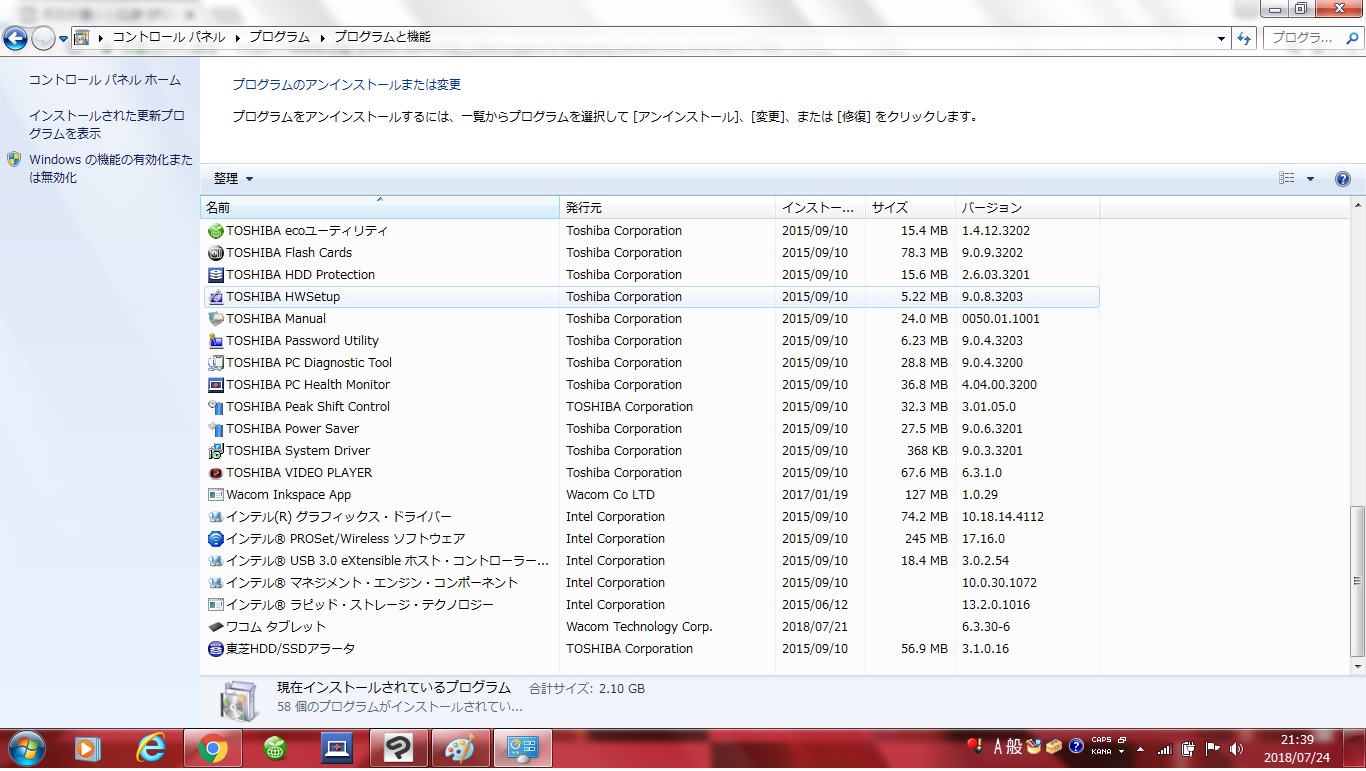Sort by the インストール日 column header
This screenshot has width=1366, height=771.
pyautogui.click(x=821, y=208)
